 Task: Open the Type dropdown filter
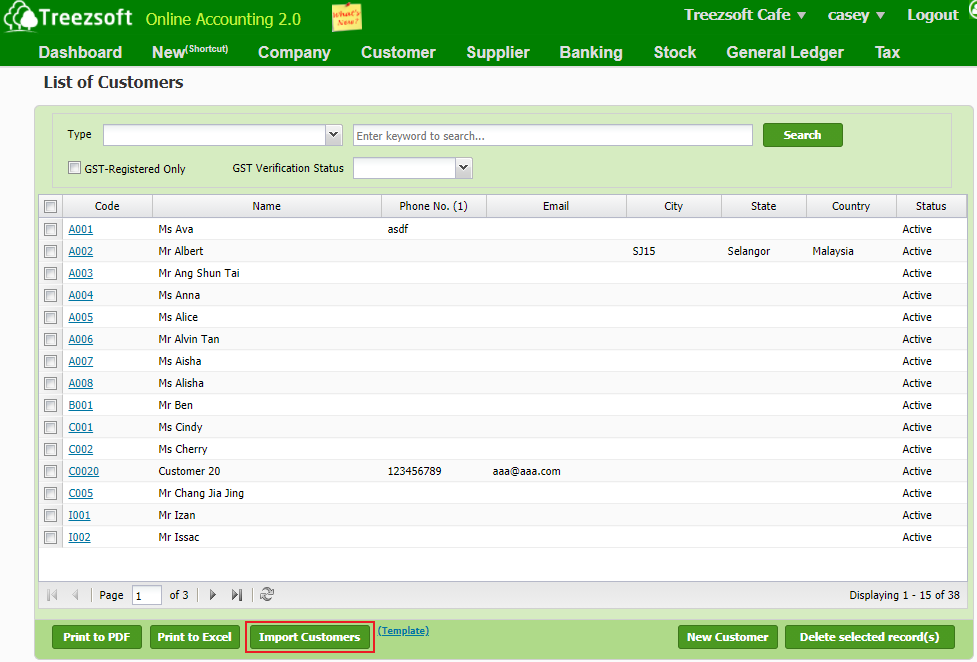pos(333,134)
